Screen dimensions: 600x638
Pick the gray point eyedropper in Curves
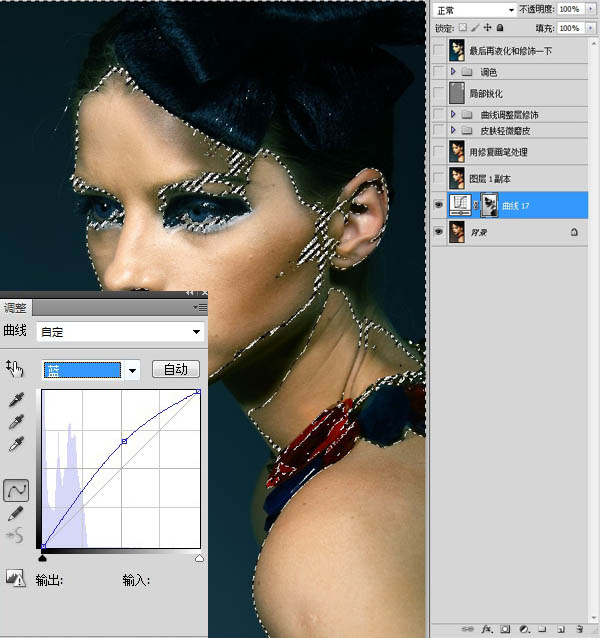[16, 422]
